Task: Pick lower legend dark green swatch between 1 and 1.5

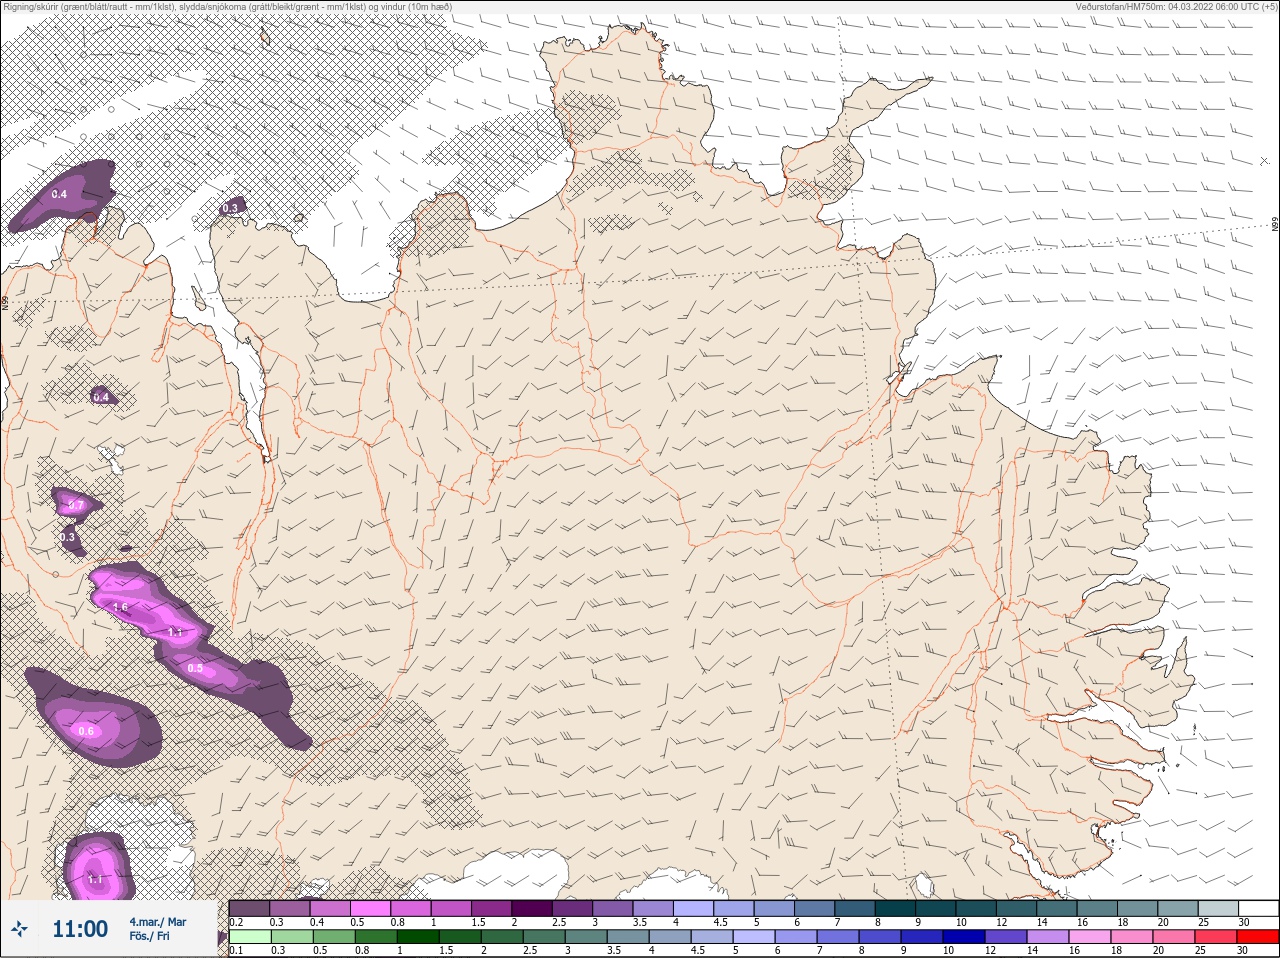Action: pos(418,936)
